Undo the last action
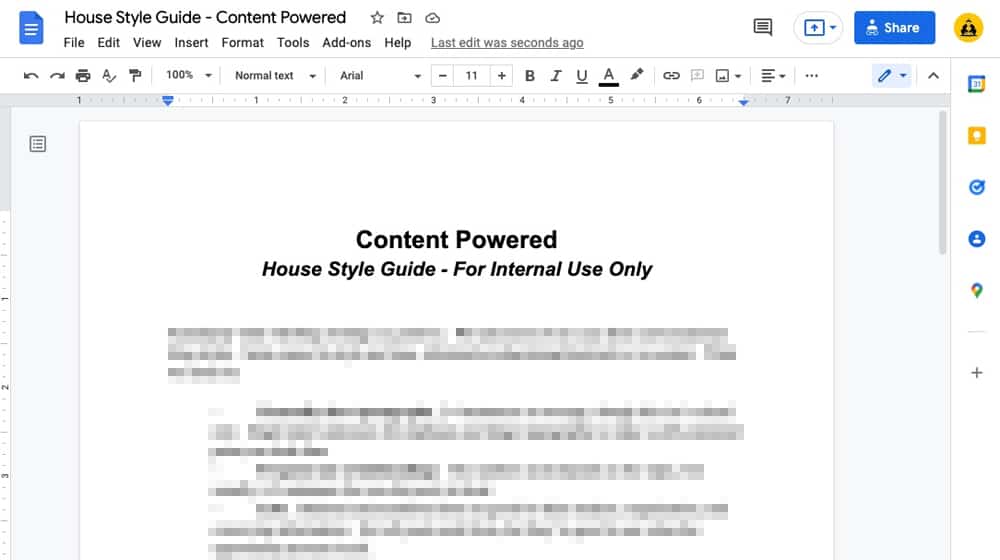Viewport: 1000px width, 560px height. pyautogui.click(x=31, y=76)
